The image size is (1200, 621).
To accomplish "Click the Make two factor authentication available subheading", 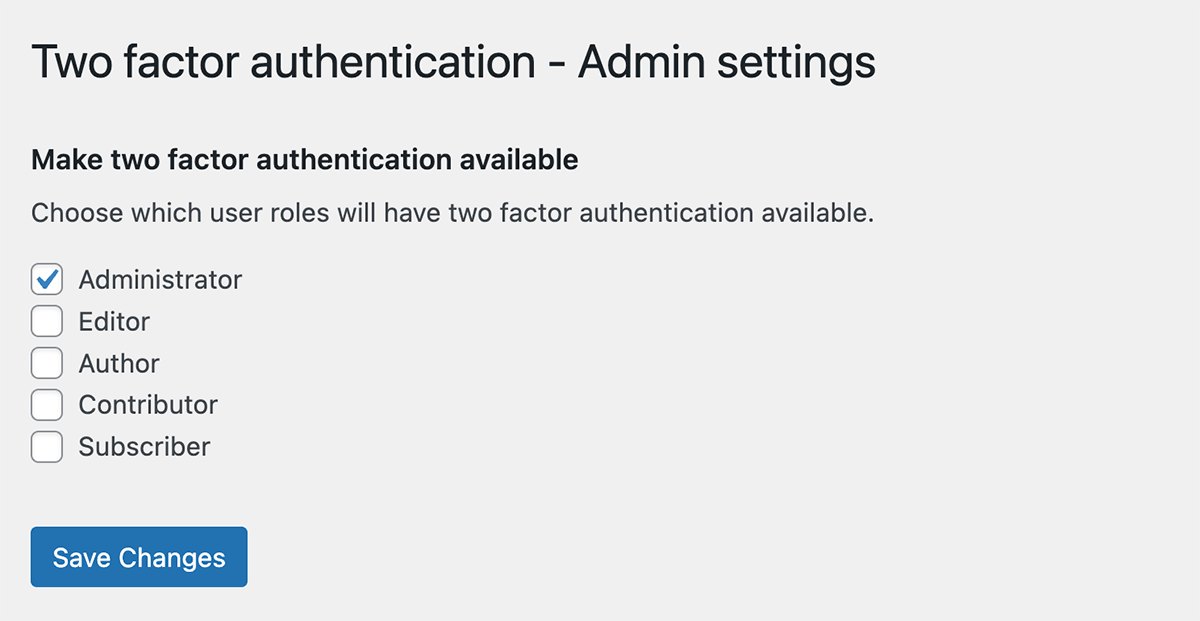I will pos(305,159).
